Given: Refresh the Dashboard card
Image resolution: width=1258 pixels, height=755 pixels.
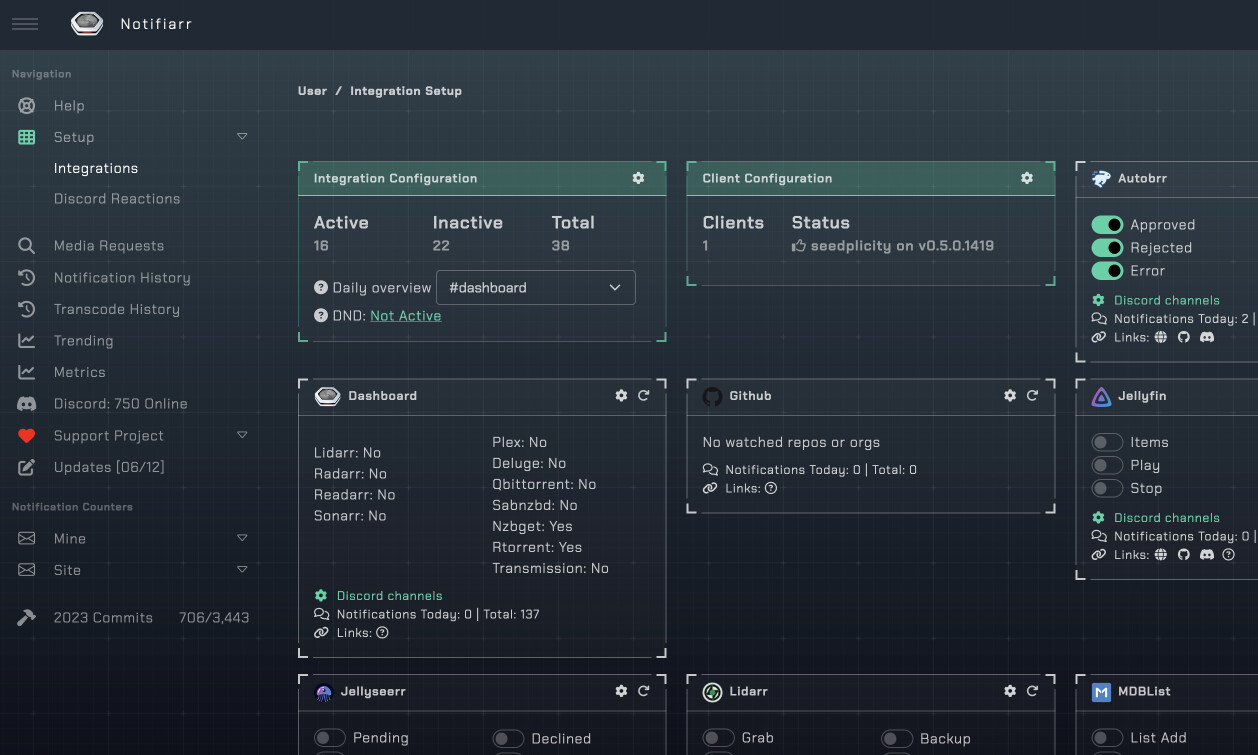Looking at the screenshot, I should [x=644, y=396].
